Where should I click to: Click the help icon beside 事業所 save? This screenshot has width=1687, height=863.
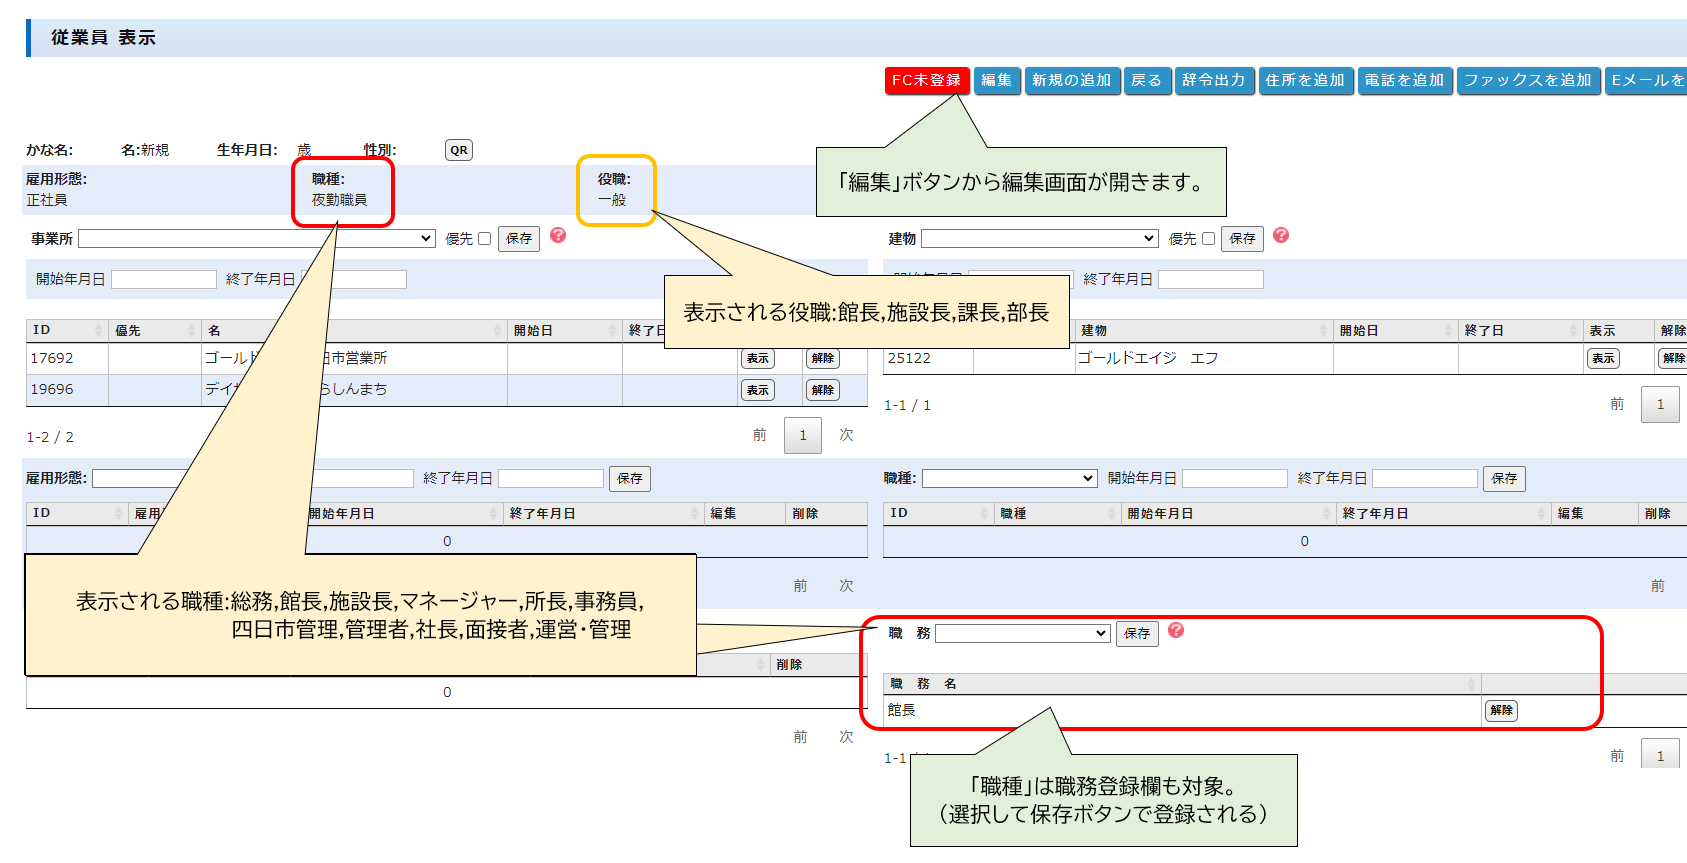pos(558,235)
